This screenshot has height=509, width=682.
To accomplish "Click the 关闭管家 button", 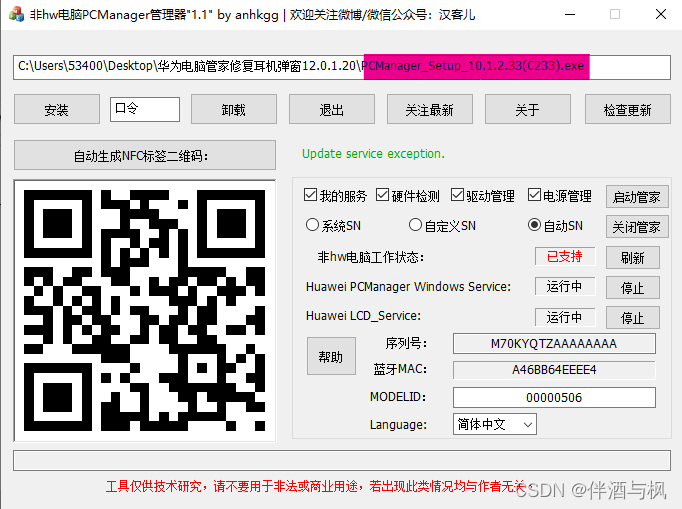I will [637, 227].
